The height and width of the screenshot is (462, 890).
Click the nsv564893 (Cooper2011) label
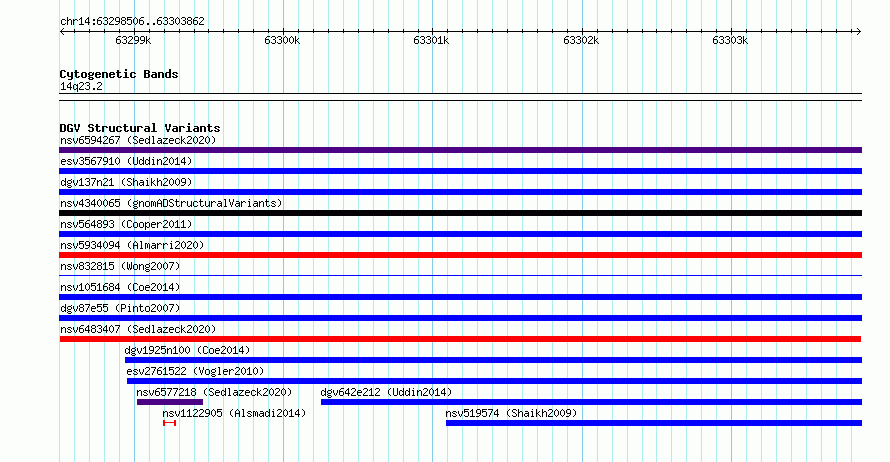pos(126,224)
